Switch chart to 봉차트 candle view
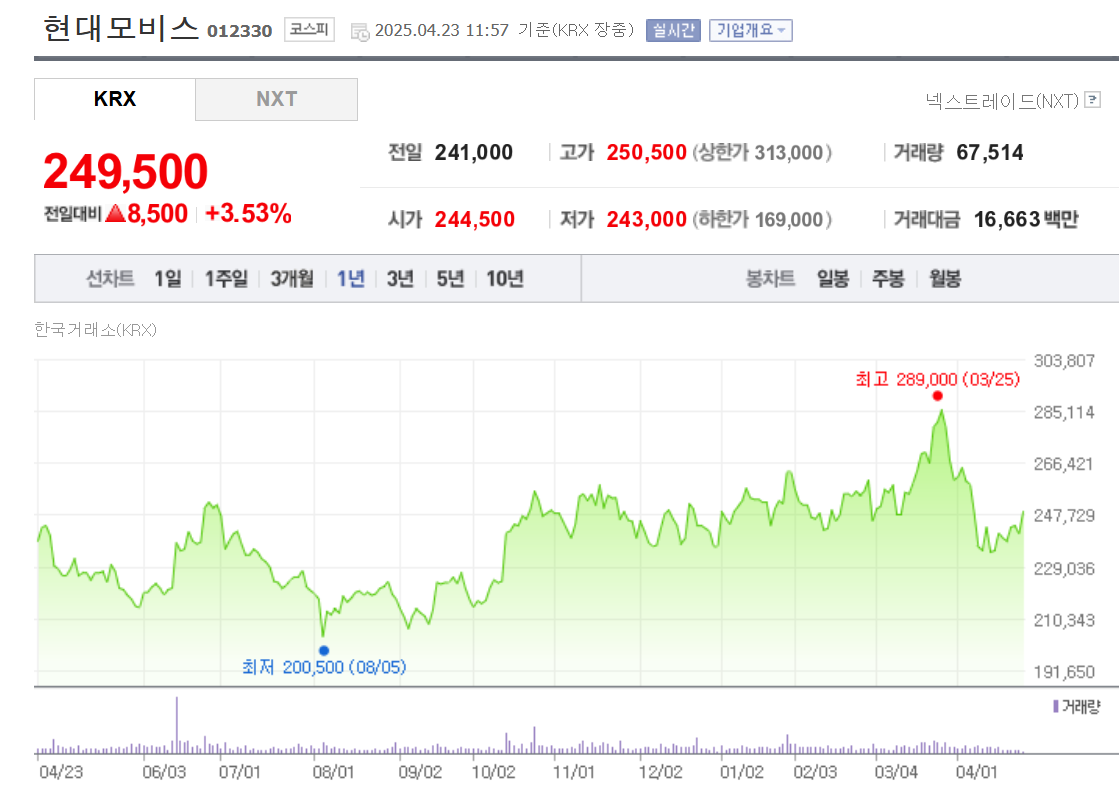 (x=770, y=279)
